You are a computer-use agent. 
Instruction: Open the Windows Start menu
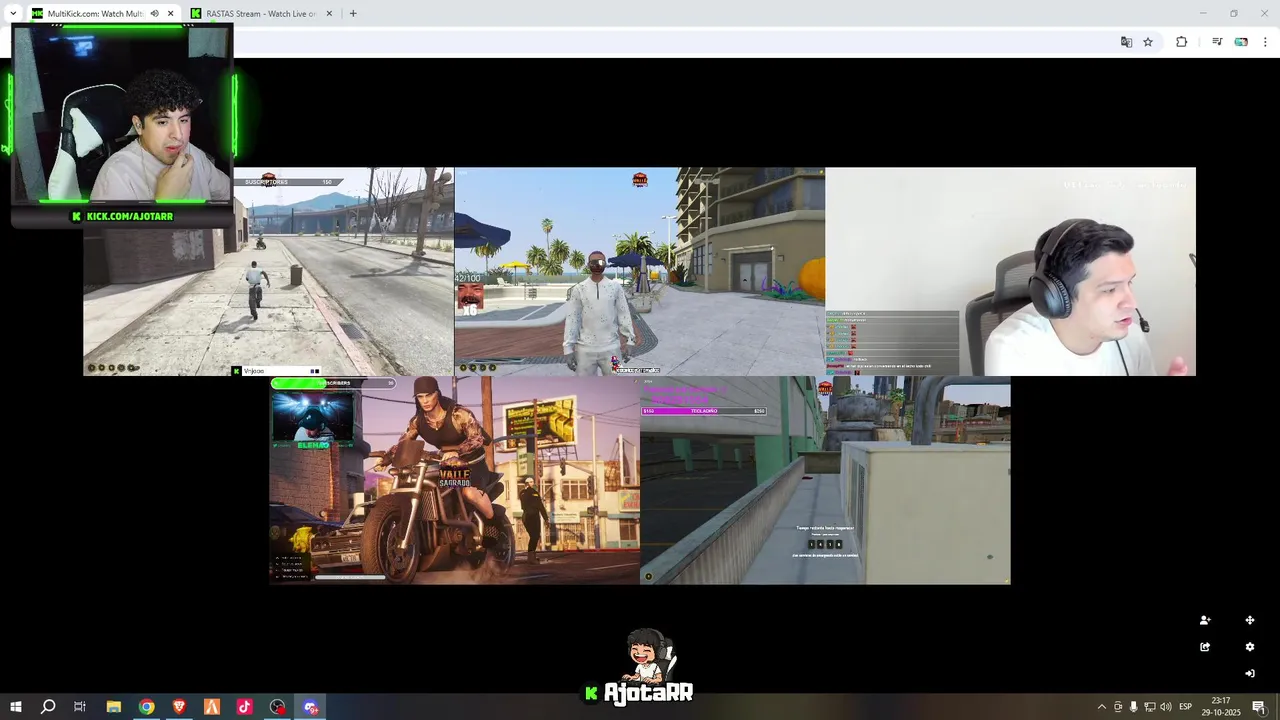[16, 707]
